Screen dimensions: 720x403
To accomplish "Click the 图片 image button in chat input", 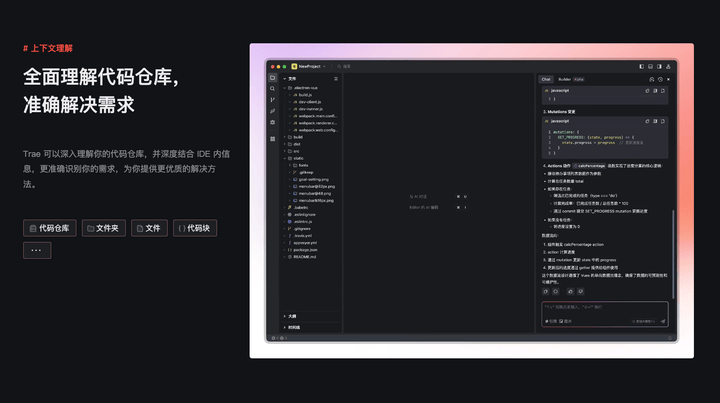I will (565, 321).
